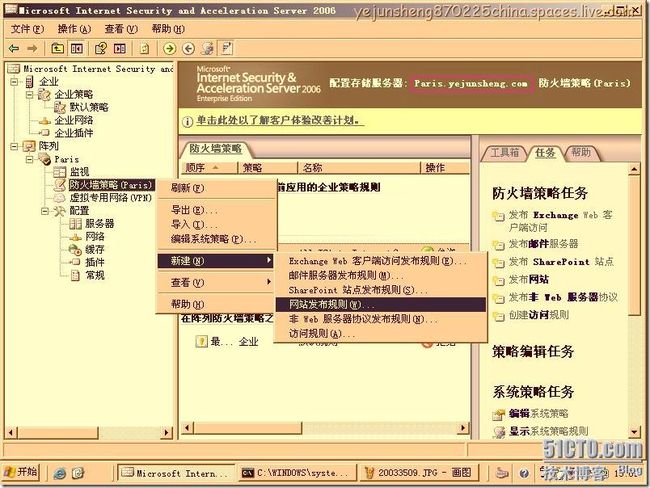
Task: Open the 查看(V) menu bar item
Action: pyautogui.click(x=121, y=29)
